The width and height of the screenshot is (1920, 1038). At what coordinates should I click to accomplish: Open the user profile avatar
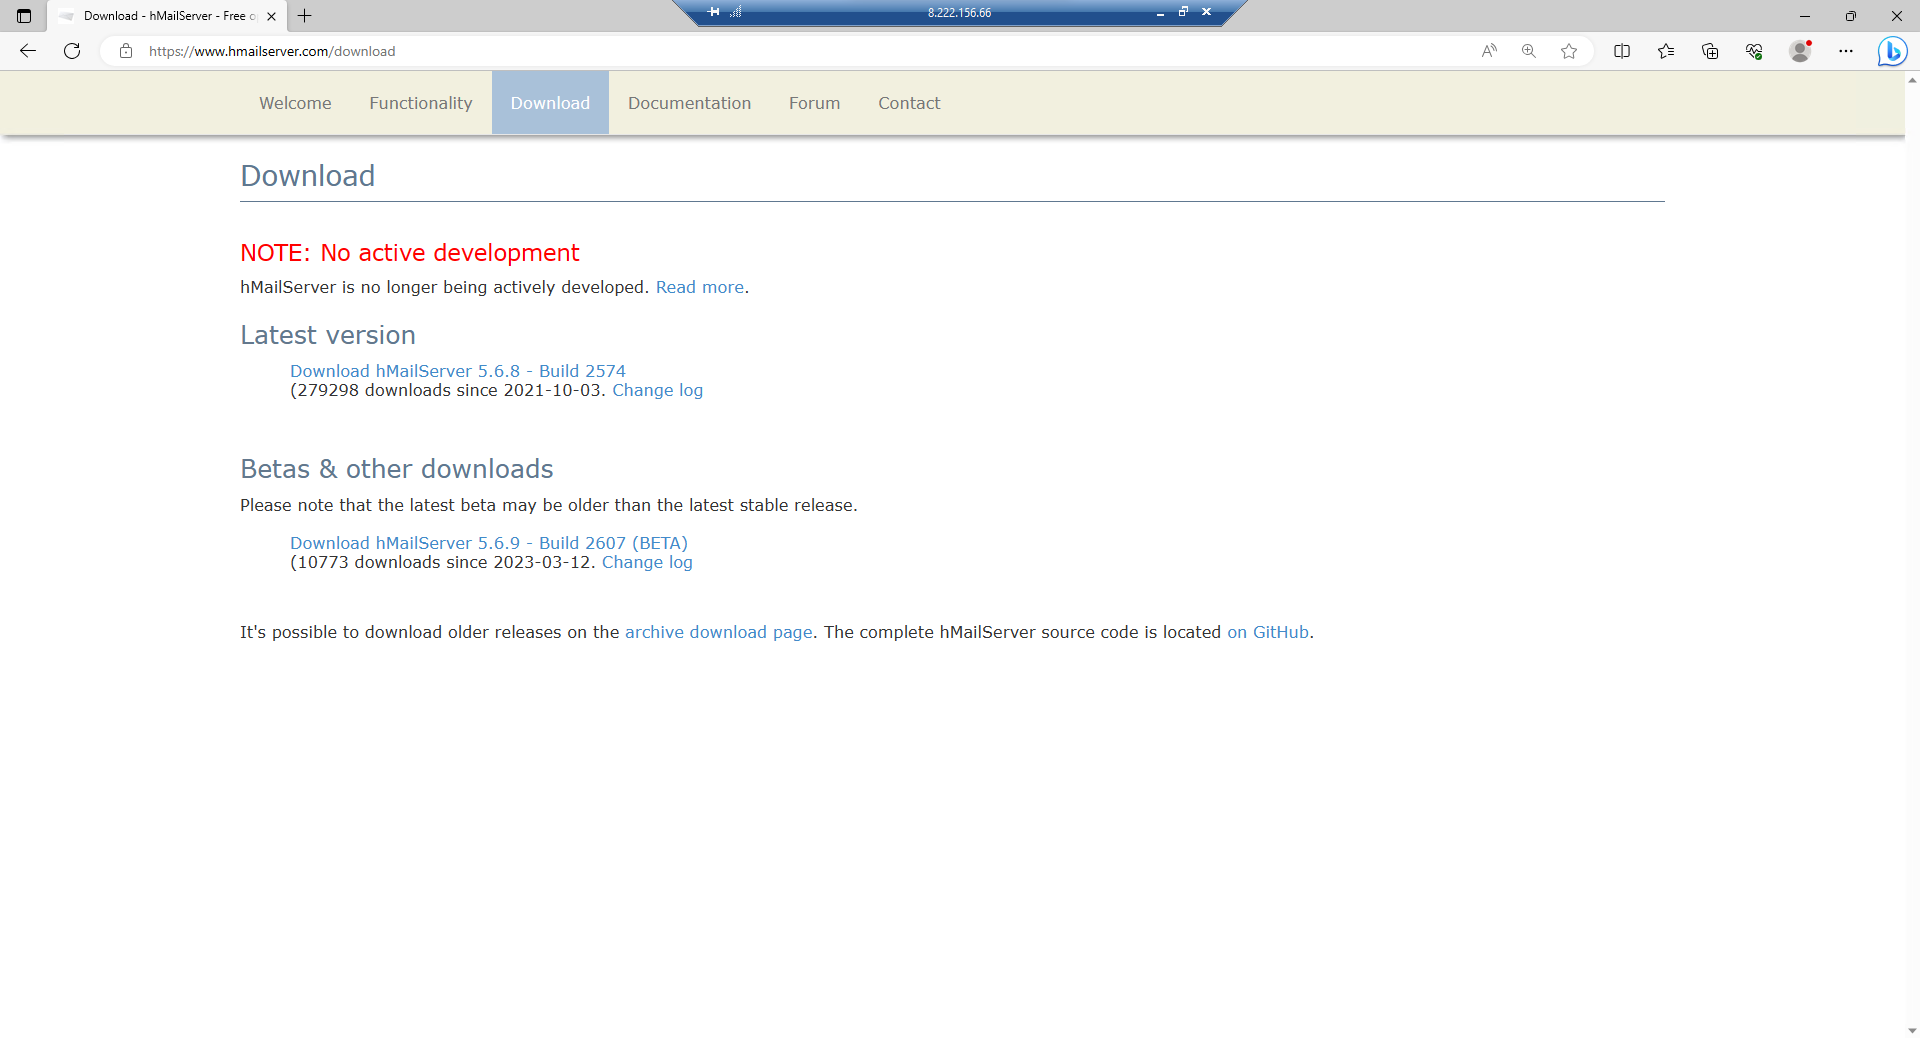coord(1800,51)
